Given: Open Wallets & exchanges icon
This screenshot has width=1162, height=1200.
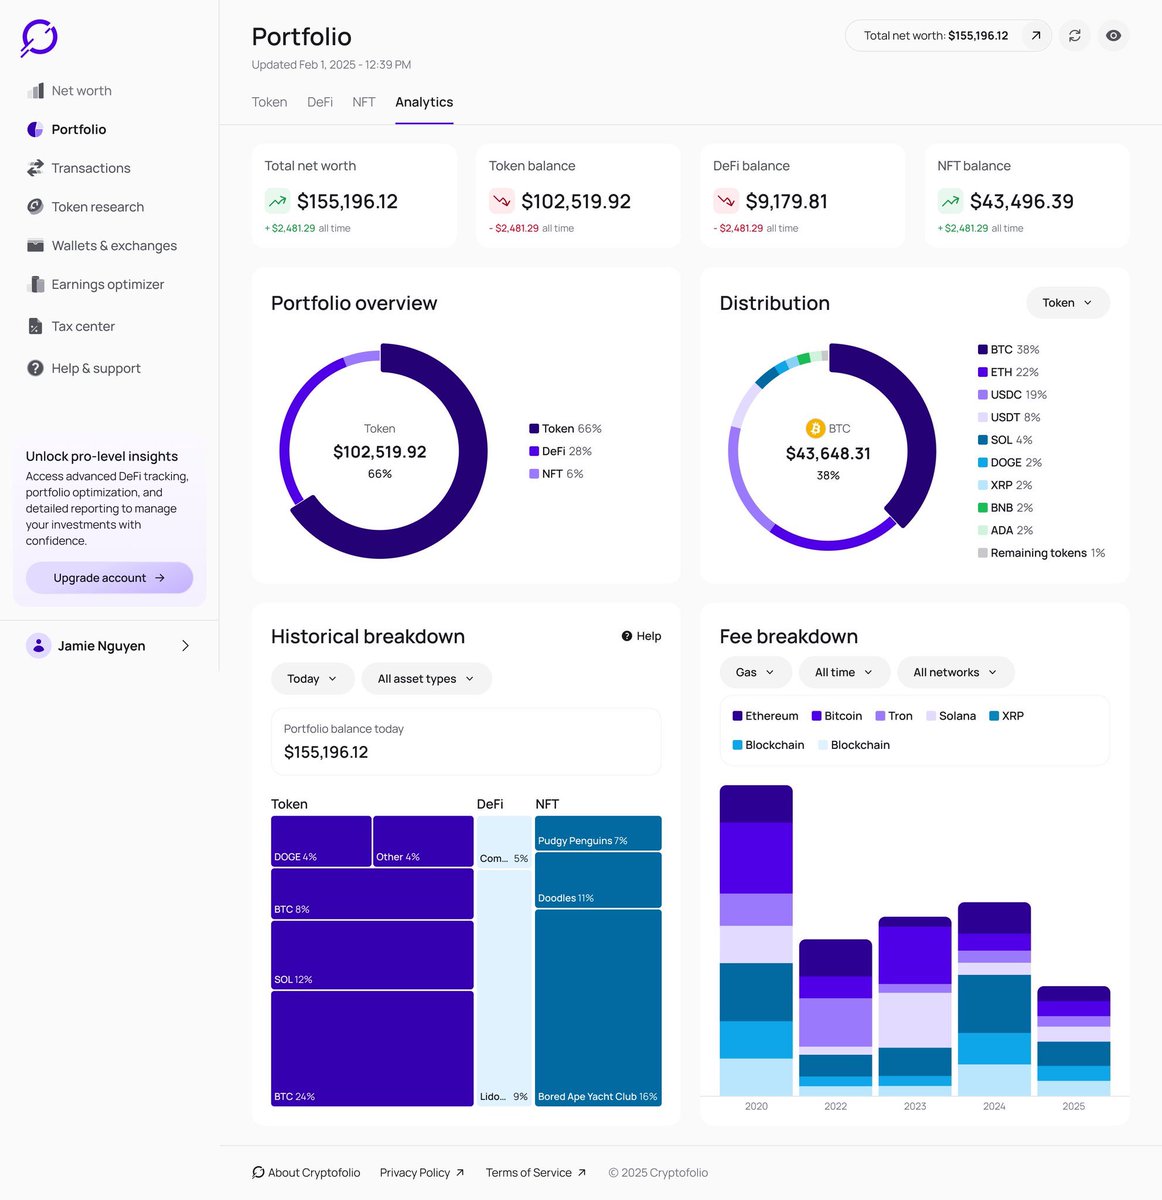Looking at the screenshot, I should click(35, 246).
